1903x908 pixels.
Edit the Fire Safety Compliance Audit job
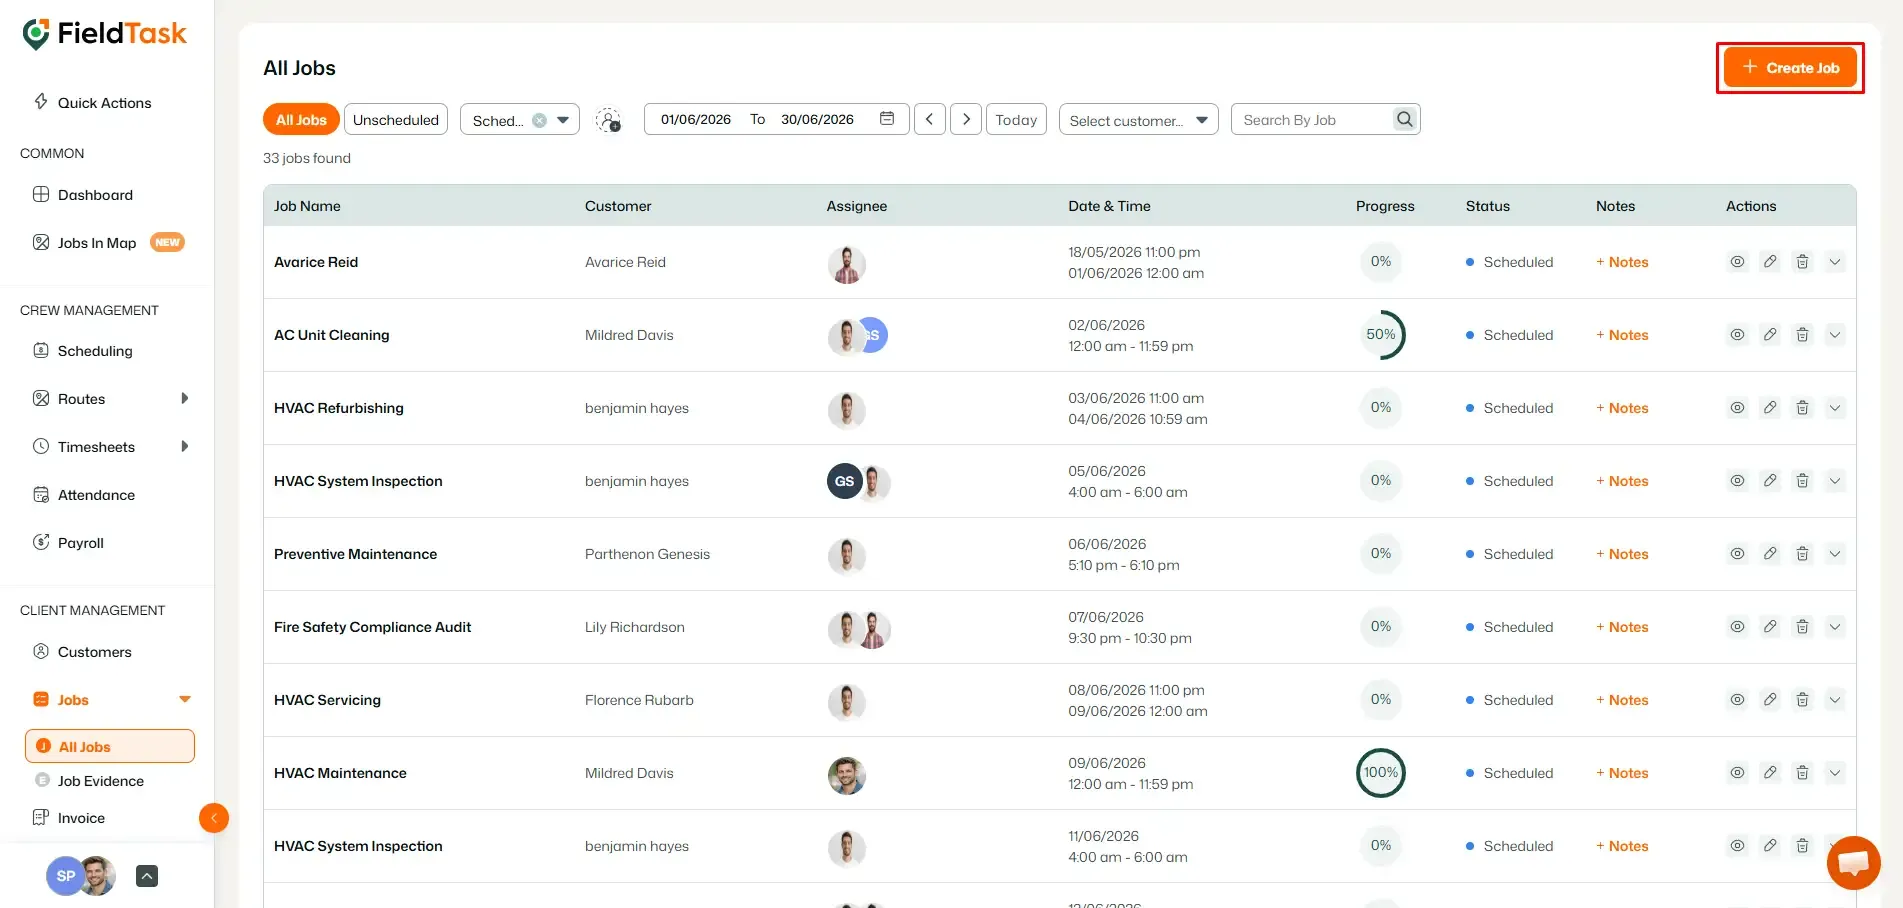click(x=1770, y=627)
